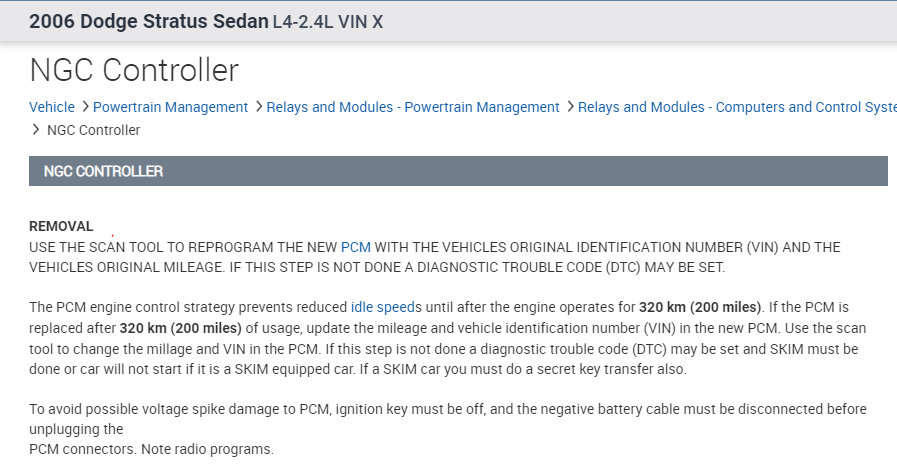The width and height of the screenshot is (897, 468).
Task: Select the 2006 Dodge Stratus Sedan title
Action: [x=148, y=21]
